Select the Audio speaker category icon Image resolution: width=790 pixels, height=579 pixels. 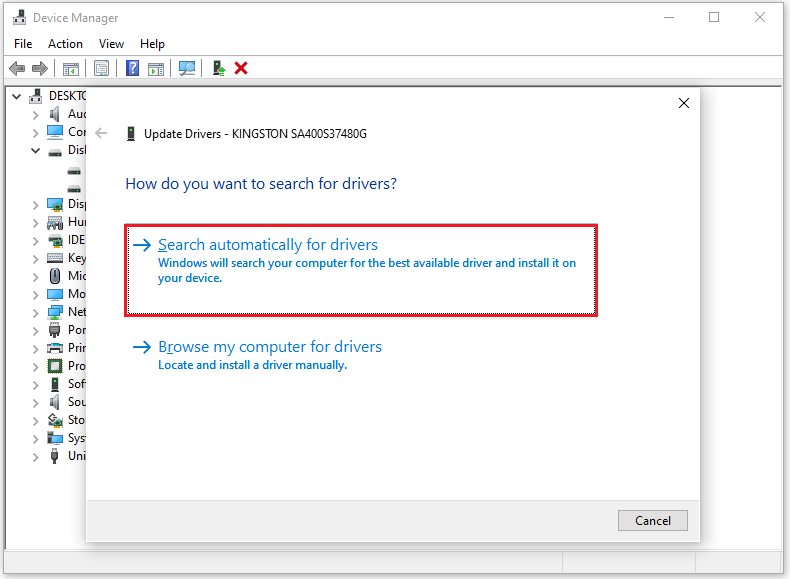click(54, 114)
